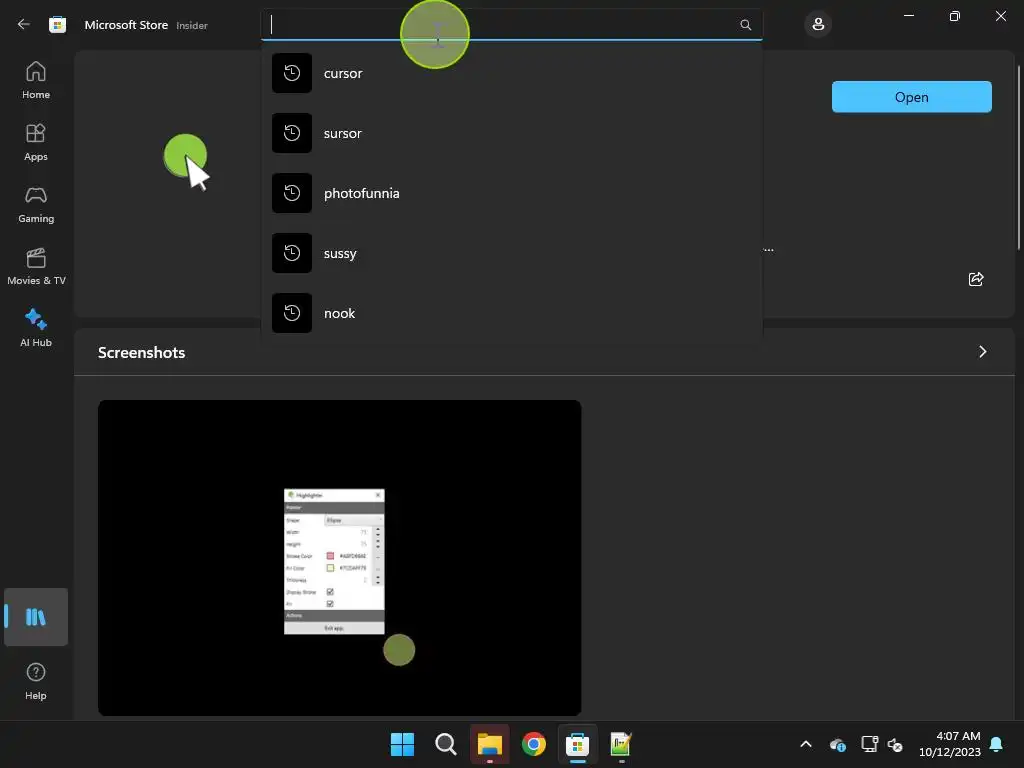Image resolution: width=1024 pixels, height=768 pixels.
Task: Show hidden system tray icons
Action: point(806,744)
